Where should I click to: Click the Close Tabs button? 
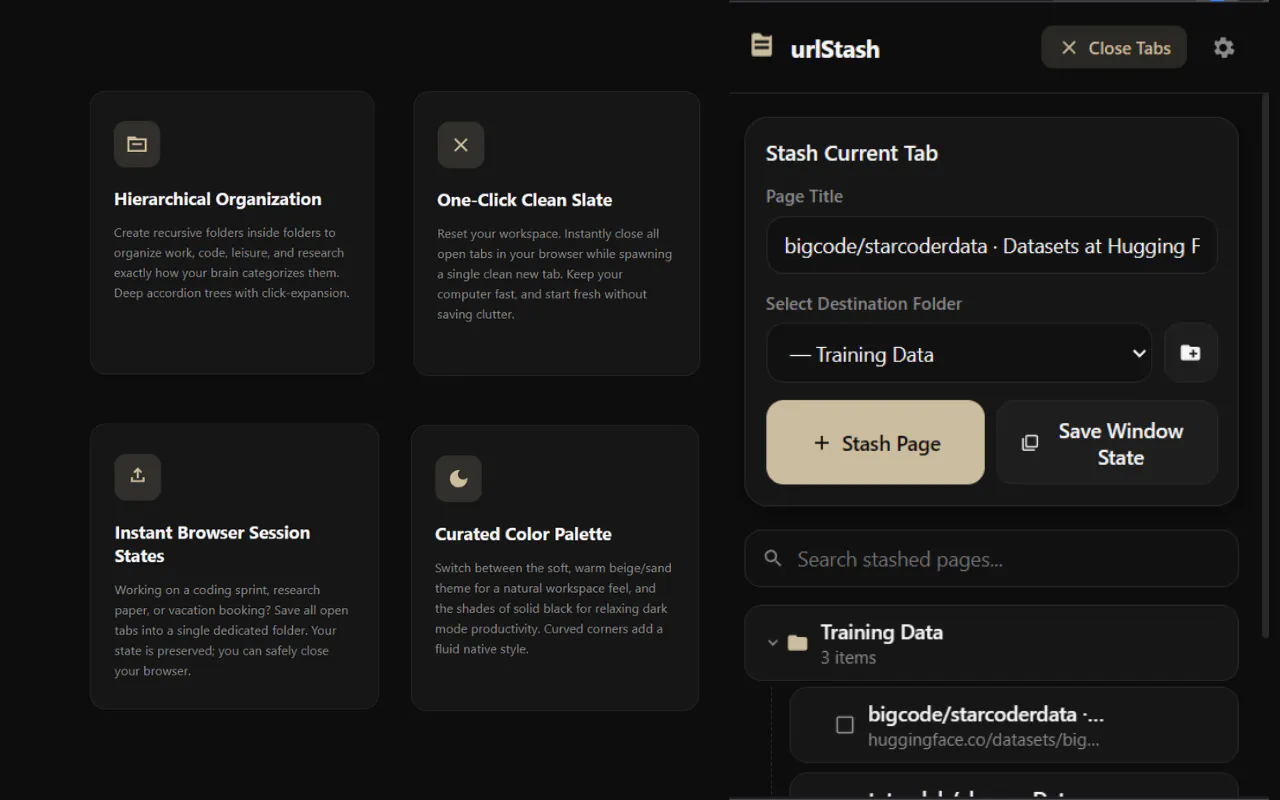coord(1114,48)
